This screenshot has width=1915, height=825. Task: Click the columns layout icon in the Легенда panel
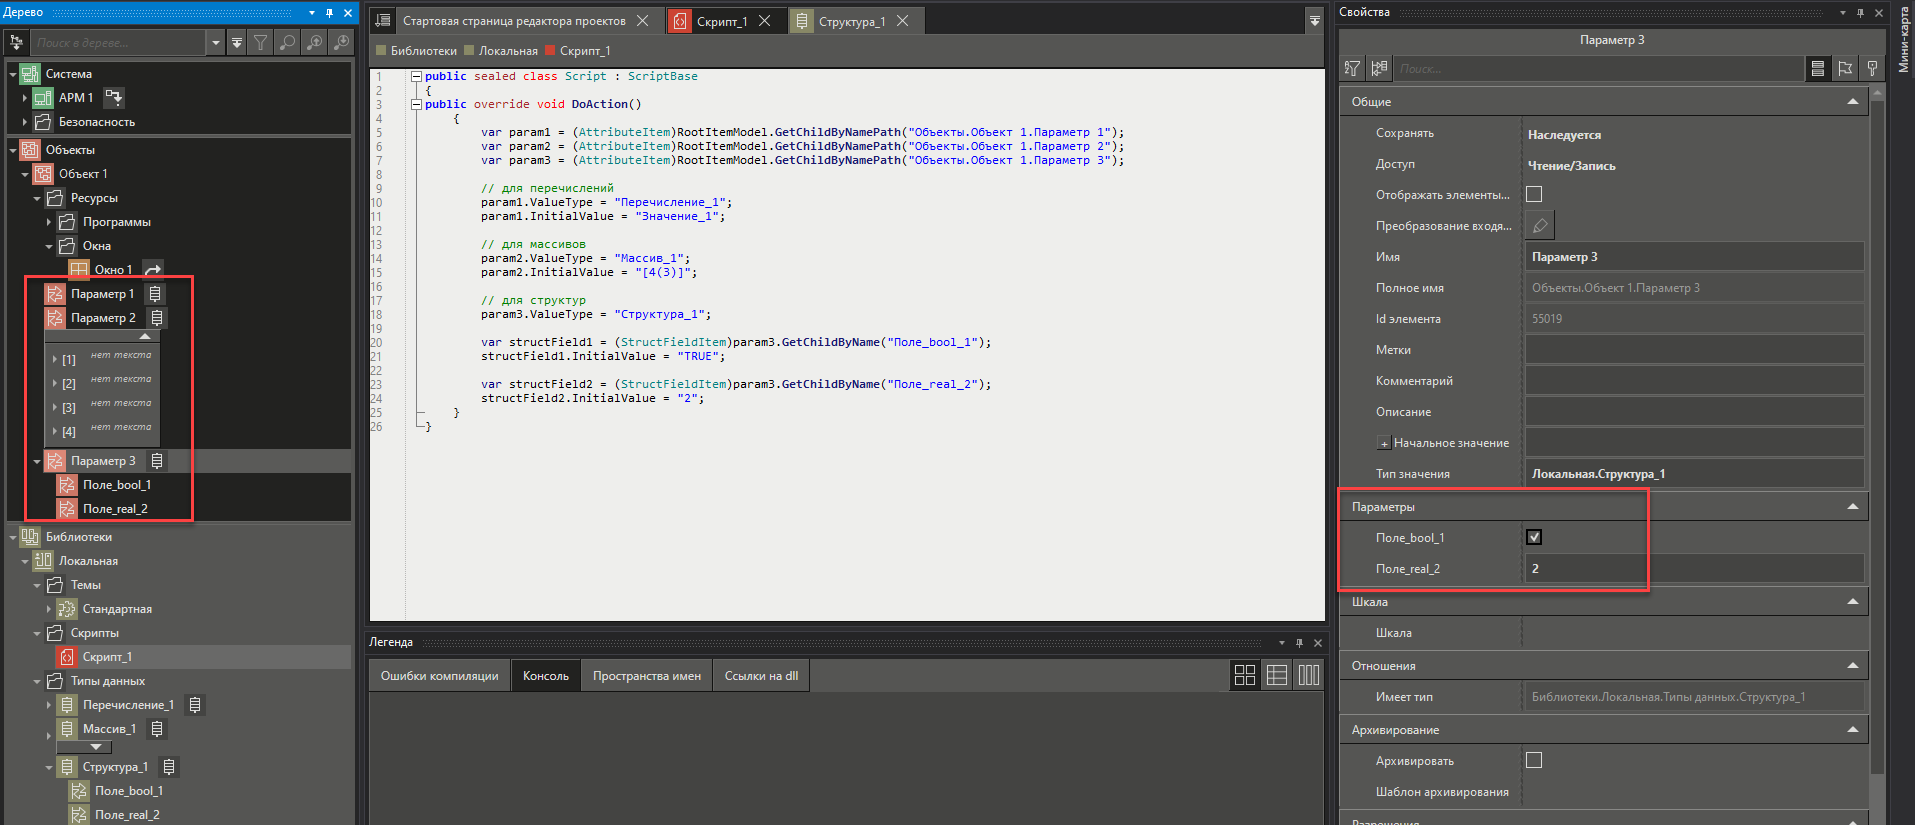(1309, 675)
